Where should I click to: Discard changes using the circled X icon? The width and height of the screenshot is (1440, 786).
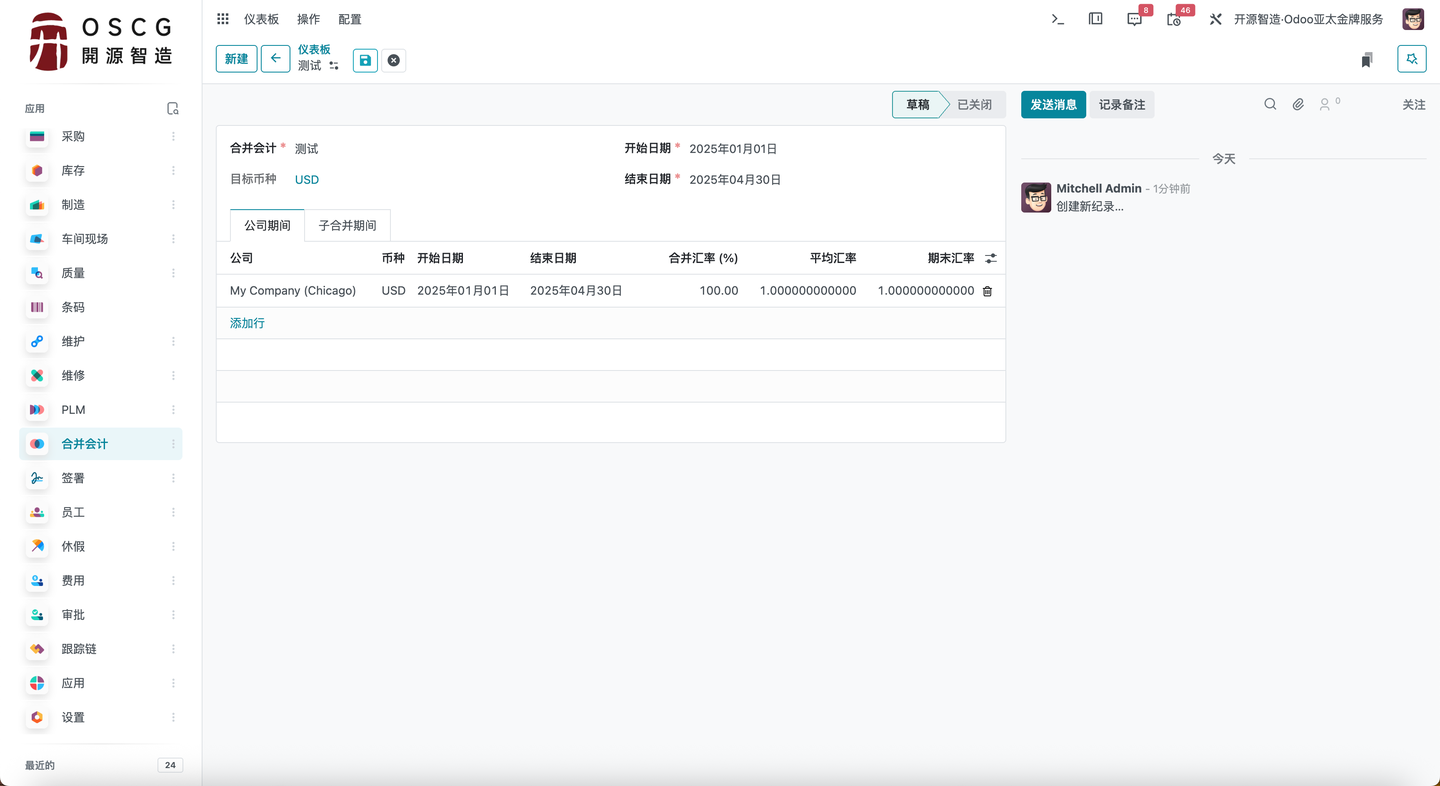(393, 60)
